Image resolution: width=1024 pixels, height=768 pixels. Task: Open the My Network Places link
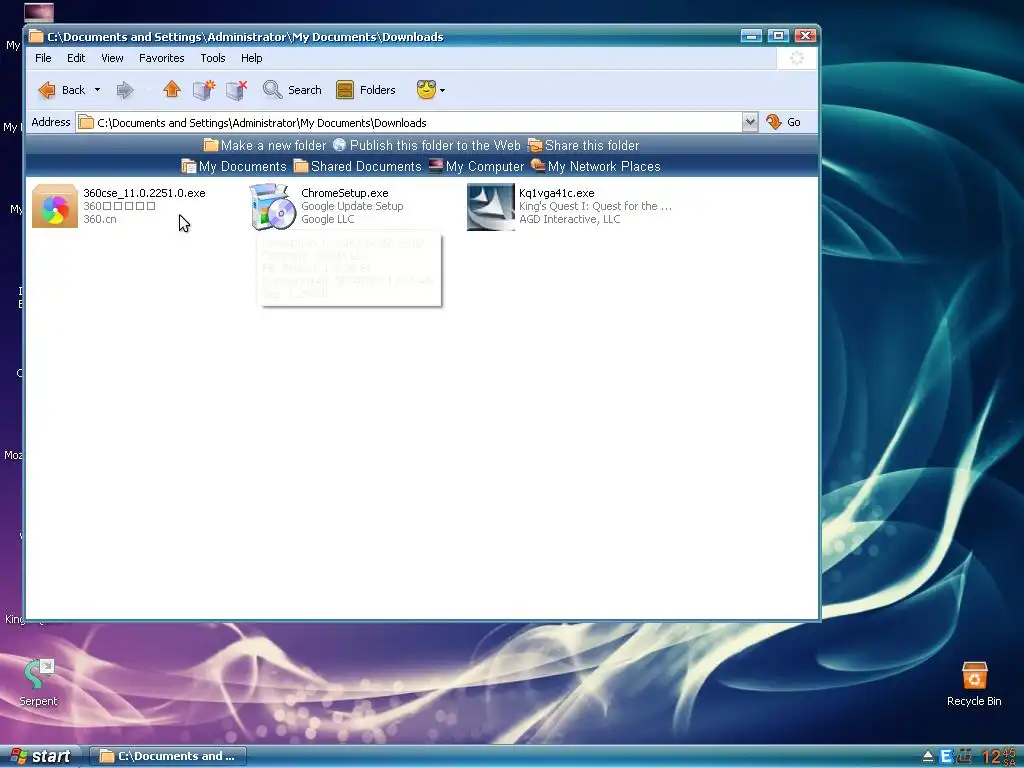596,167
